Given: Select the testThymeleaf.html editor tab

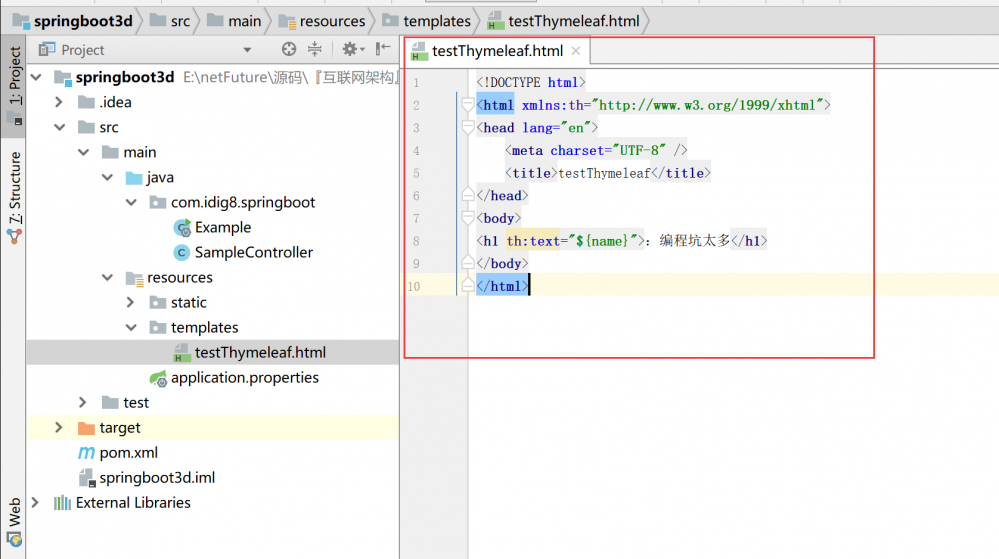Looking at the screenshot, I should (497, 51).
